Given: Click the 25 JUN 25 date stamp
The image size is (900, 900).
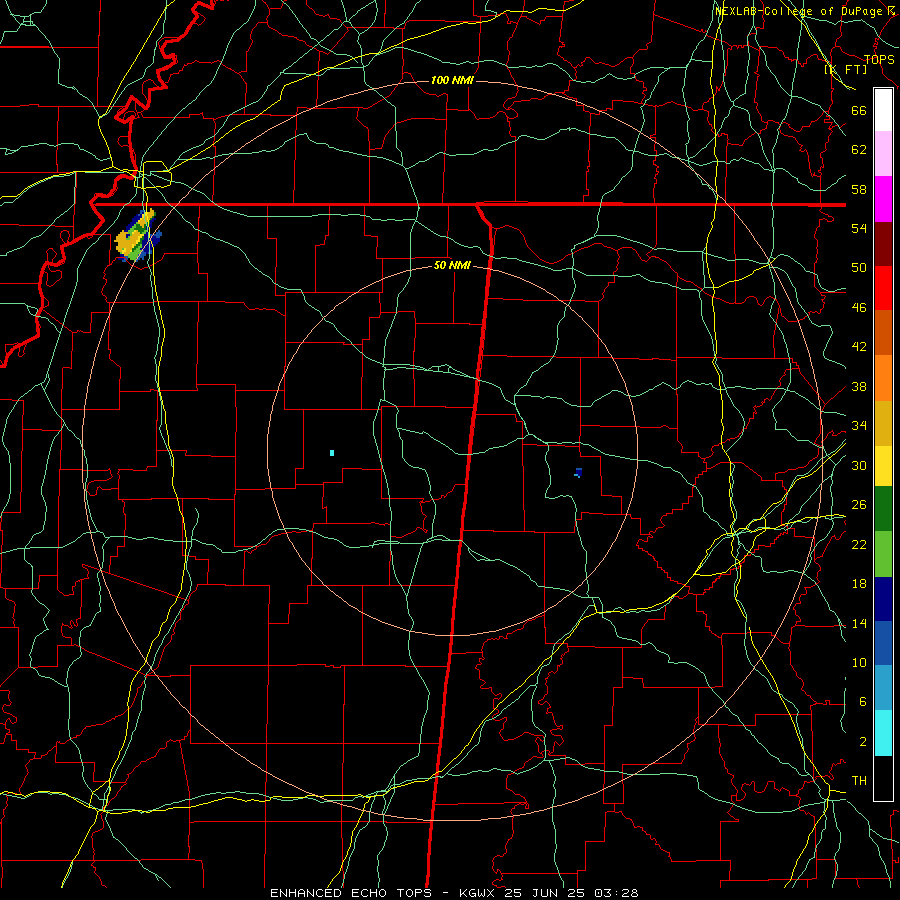Looking at the screenshot, I should pyautogui.click(x=546, y=893).
